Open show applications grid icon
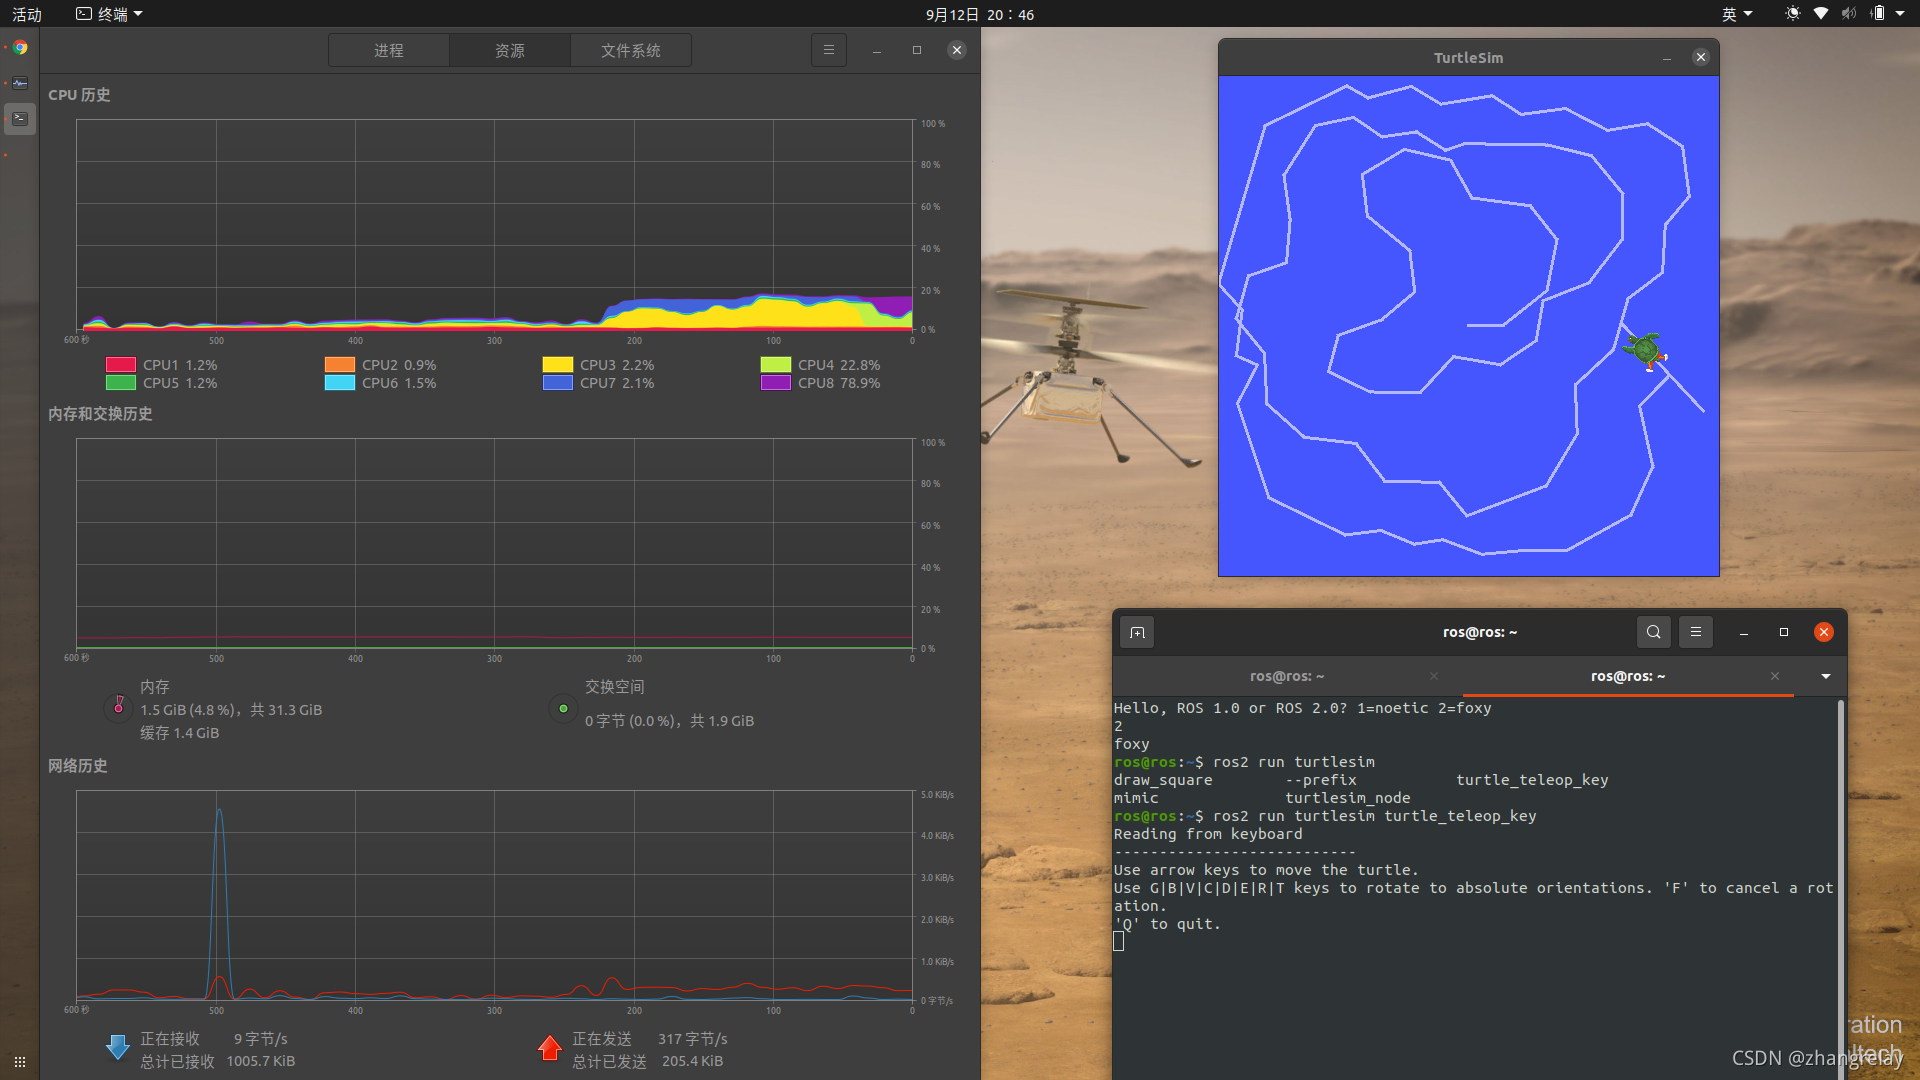Screen dimensions: 1920x1080 point(20,1062)
